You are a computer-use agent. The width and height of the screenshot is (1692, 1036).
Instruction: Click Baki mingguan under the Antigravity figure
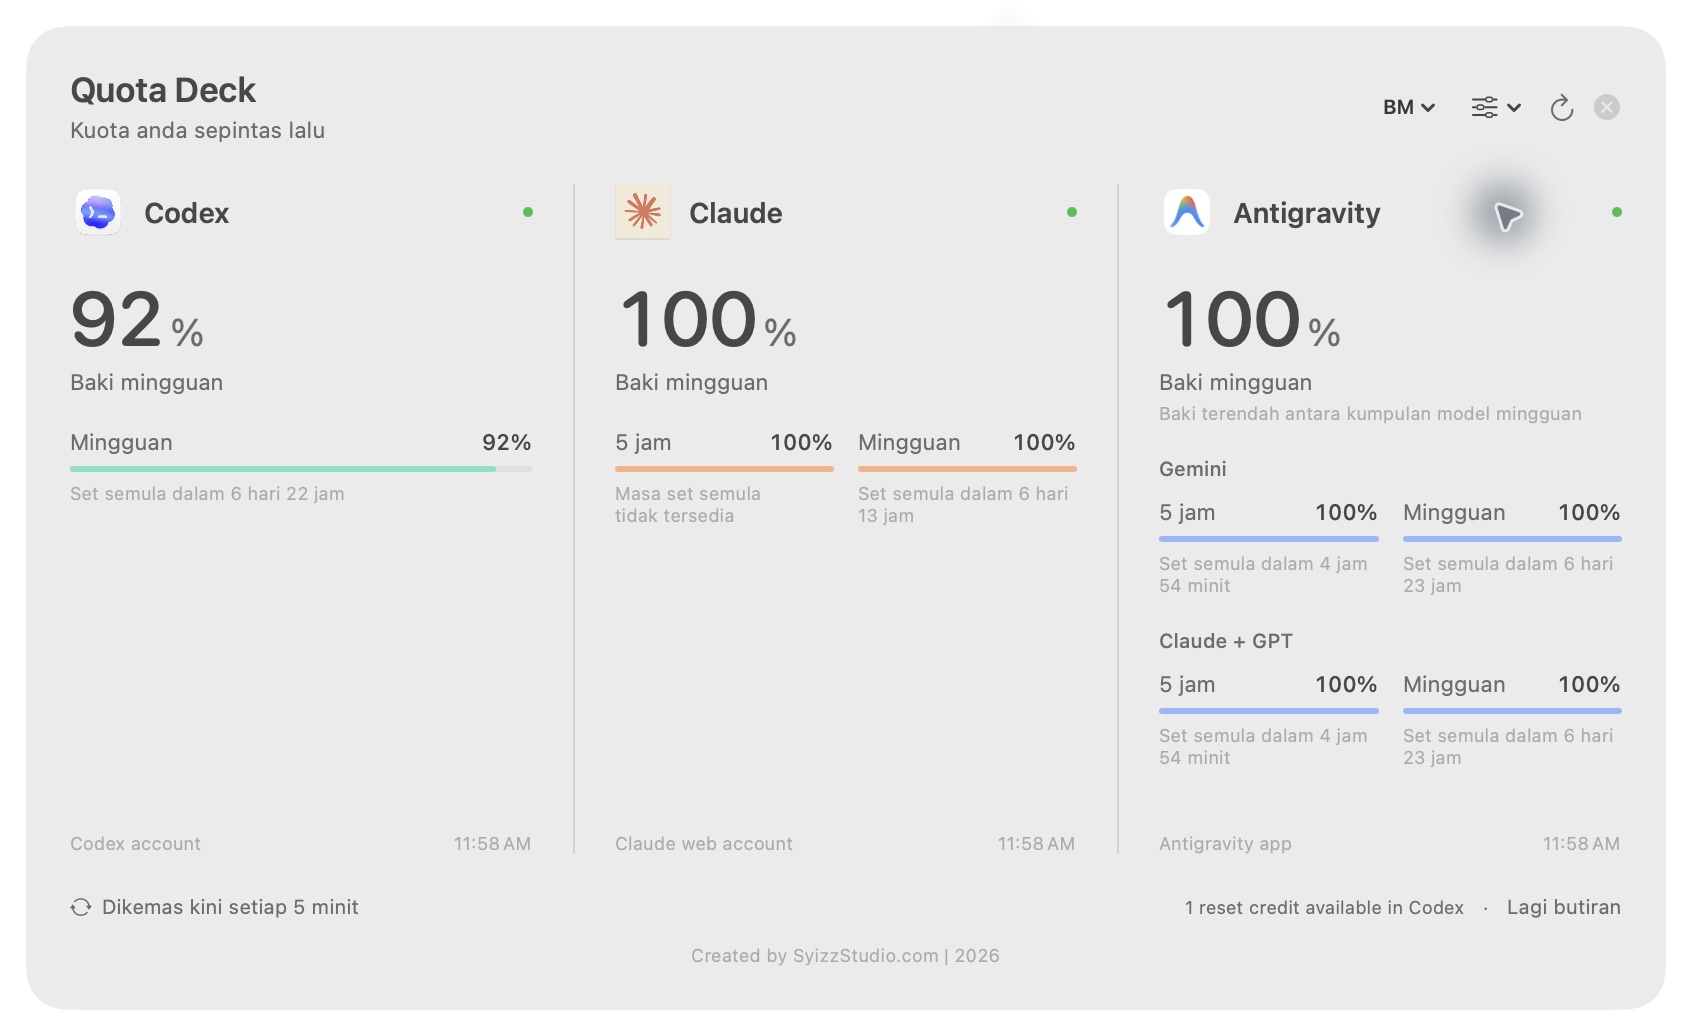click(1235, 382)
